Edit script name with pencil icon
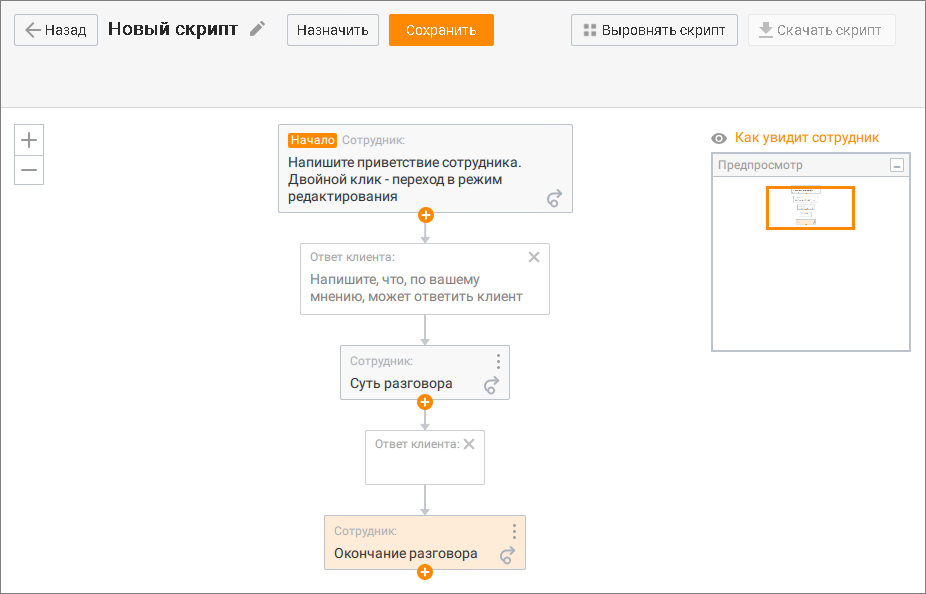926x594 pixels. pyautogui.click(x=257, y=29)
